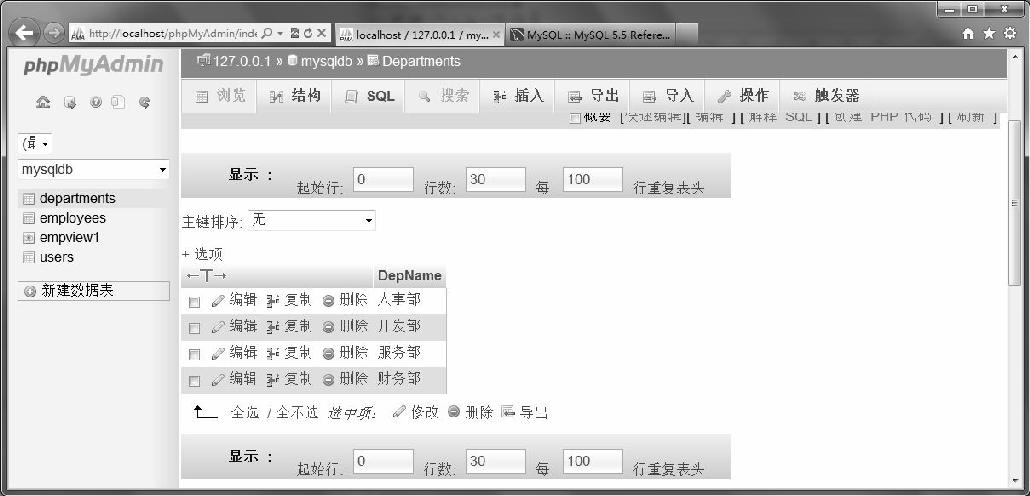This screenshot has height=496, width=1030.
Task: Click the reload navigation icon in sidebar
Action: click(x=145, y=102)
